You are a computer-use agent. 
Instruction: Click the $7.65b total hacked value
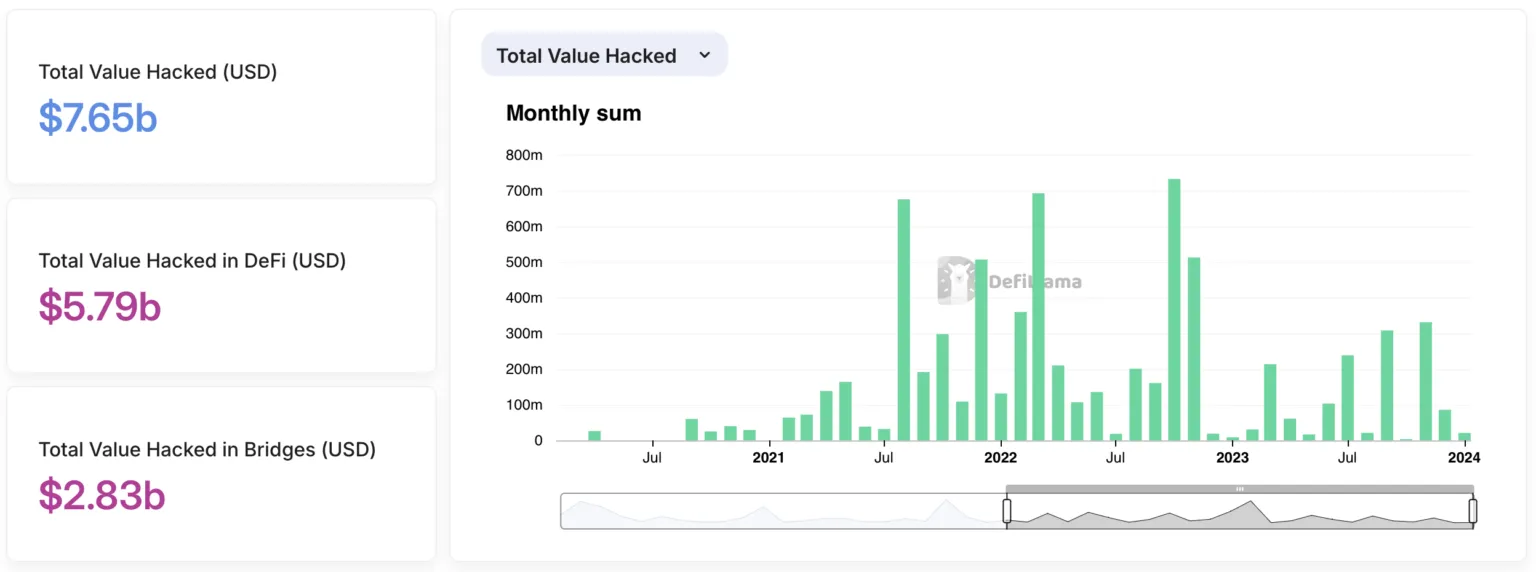click(98, 118)
